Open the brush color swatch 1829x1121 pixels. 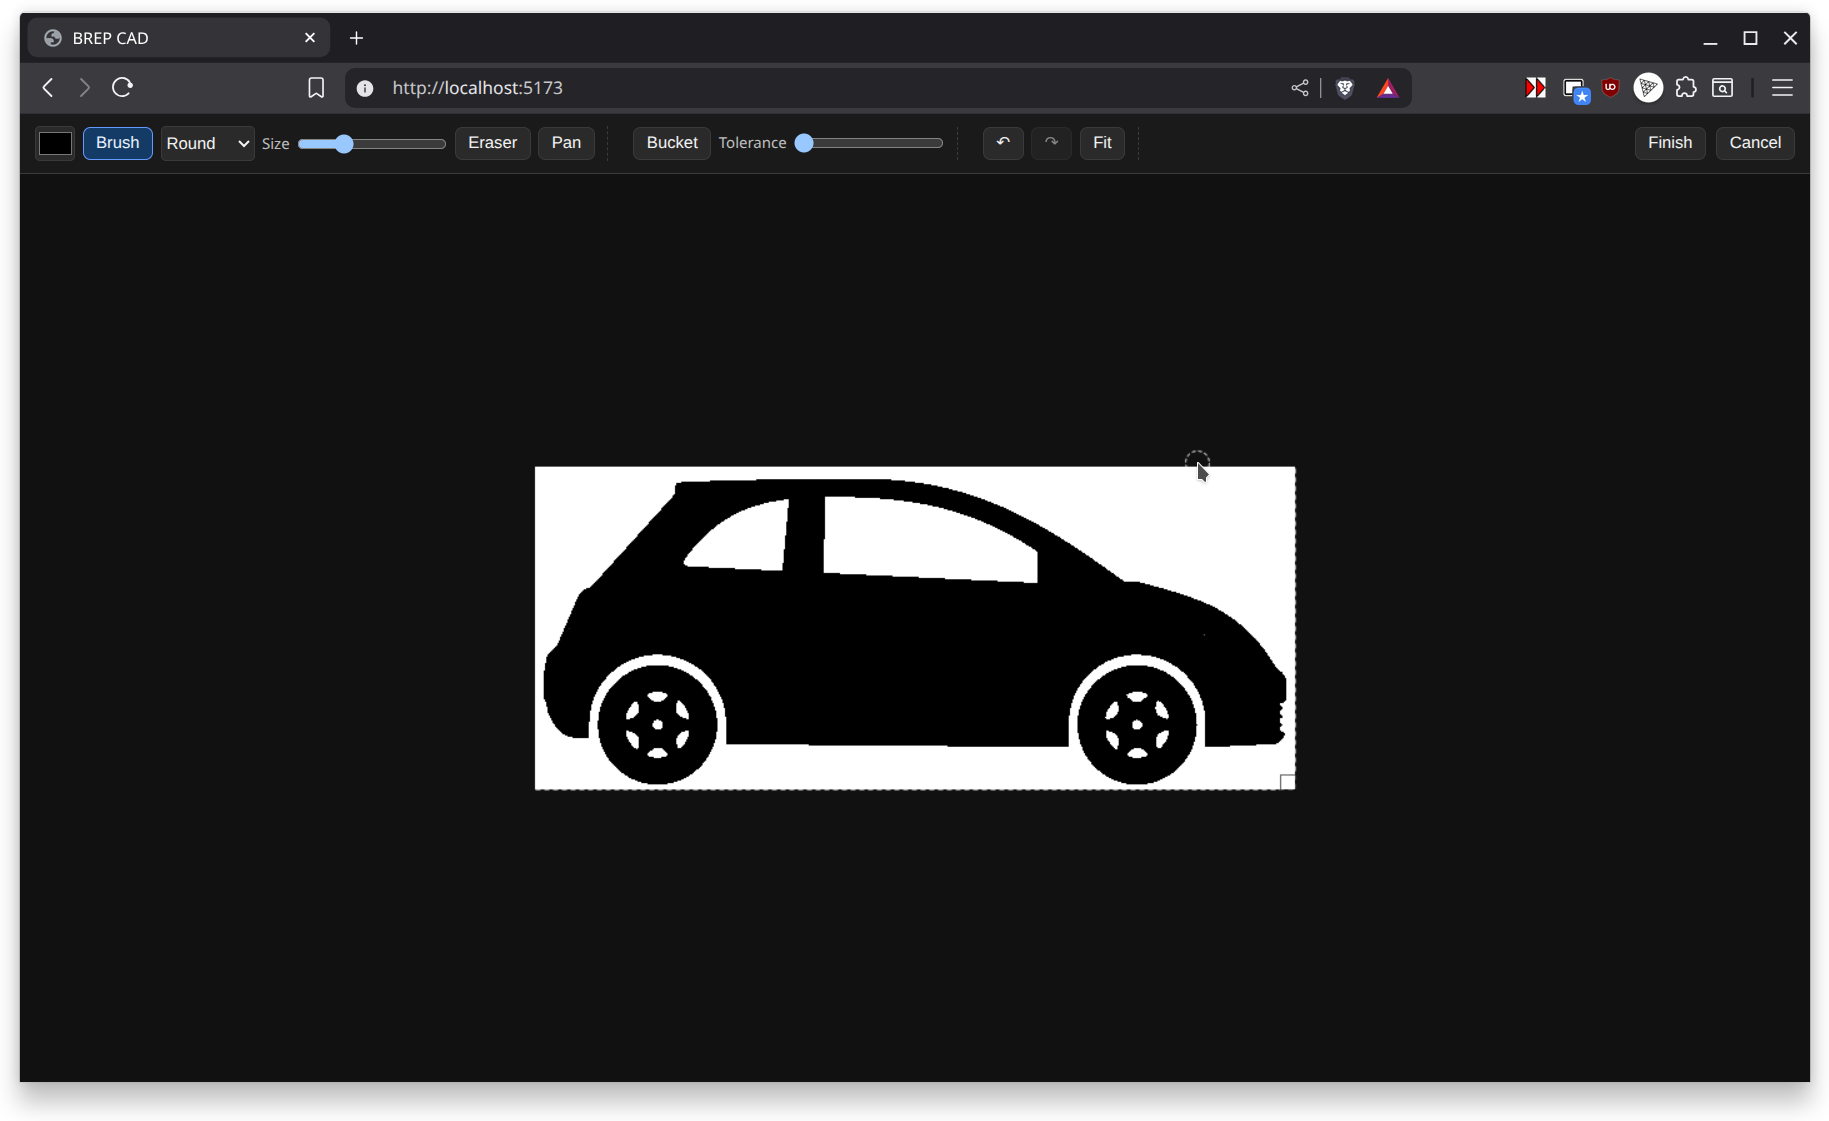[x=54, y=143]
